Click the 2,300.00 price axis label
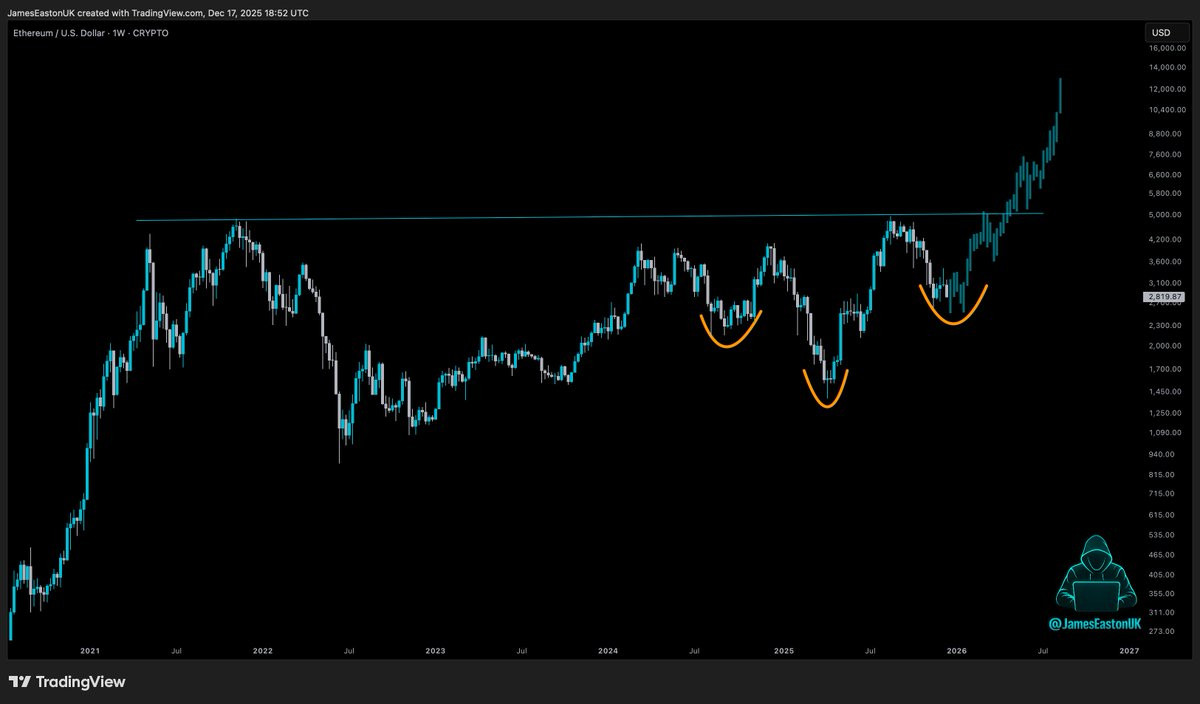The height and width of the screenshot is (704, 1200). click(1166, 326)
